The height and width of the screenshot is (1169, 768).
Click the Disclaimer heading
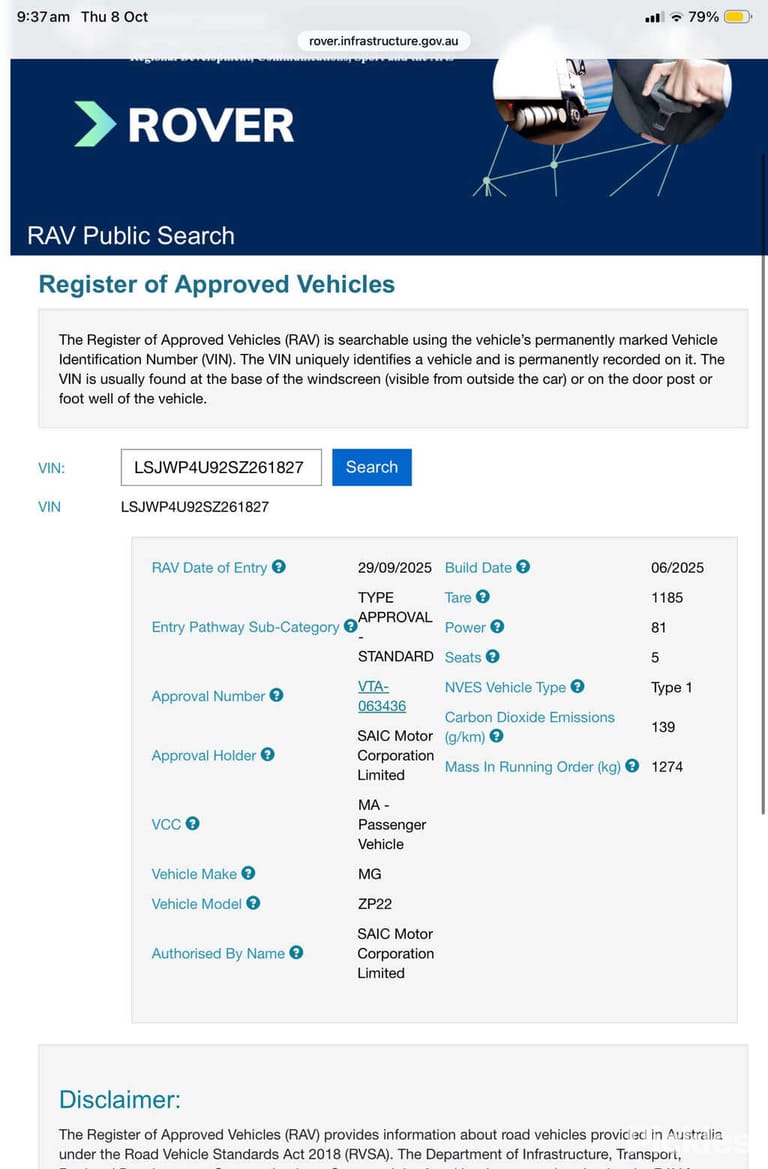pos(119,1099)
